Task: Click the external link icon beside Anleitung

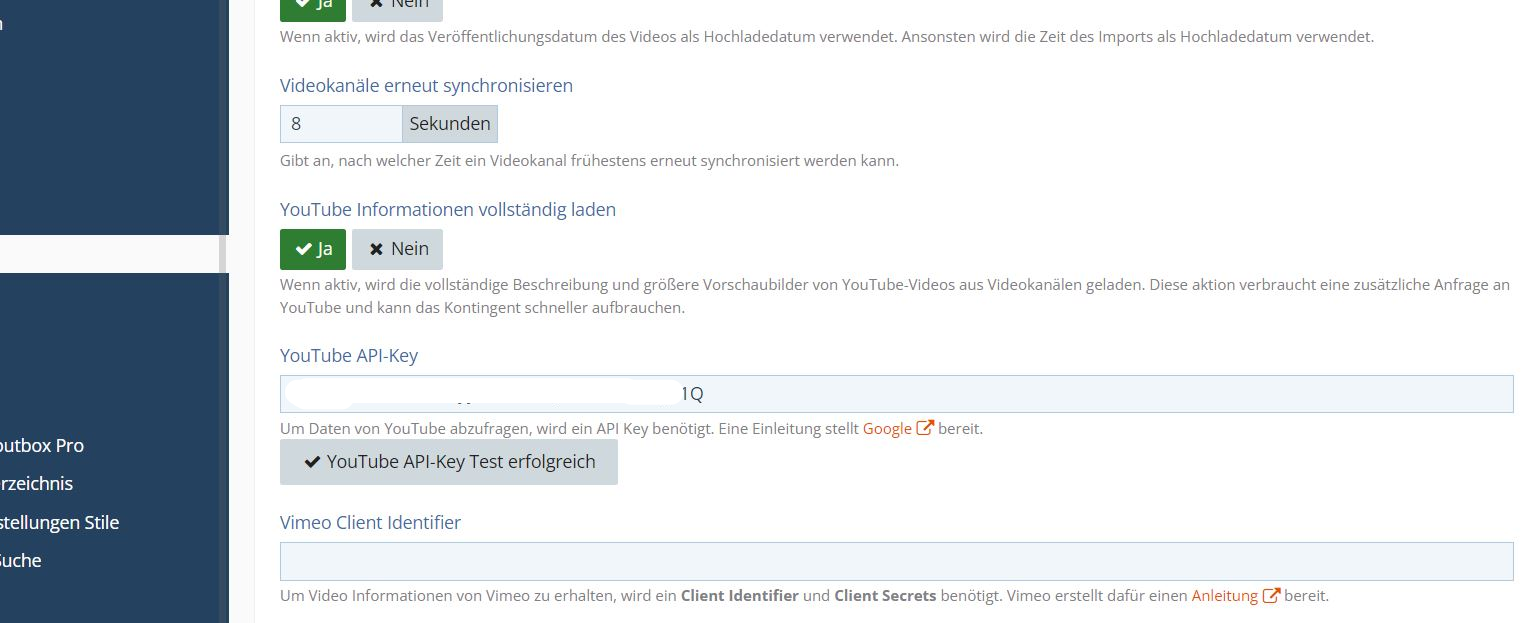Action: (1271, 595)
